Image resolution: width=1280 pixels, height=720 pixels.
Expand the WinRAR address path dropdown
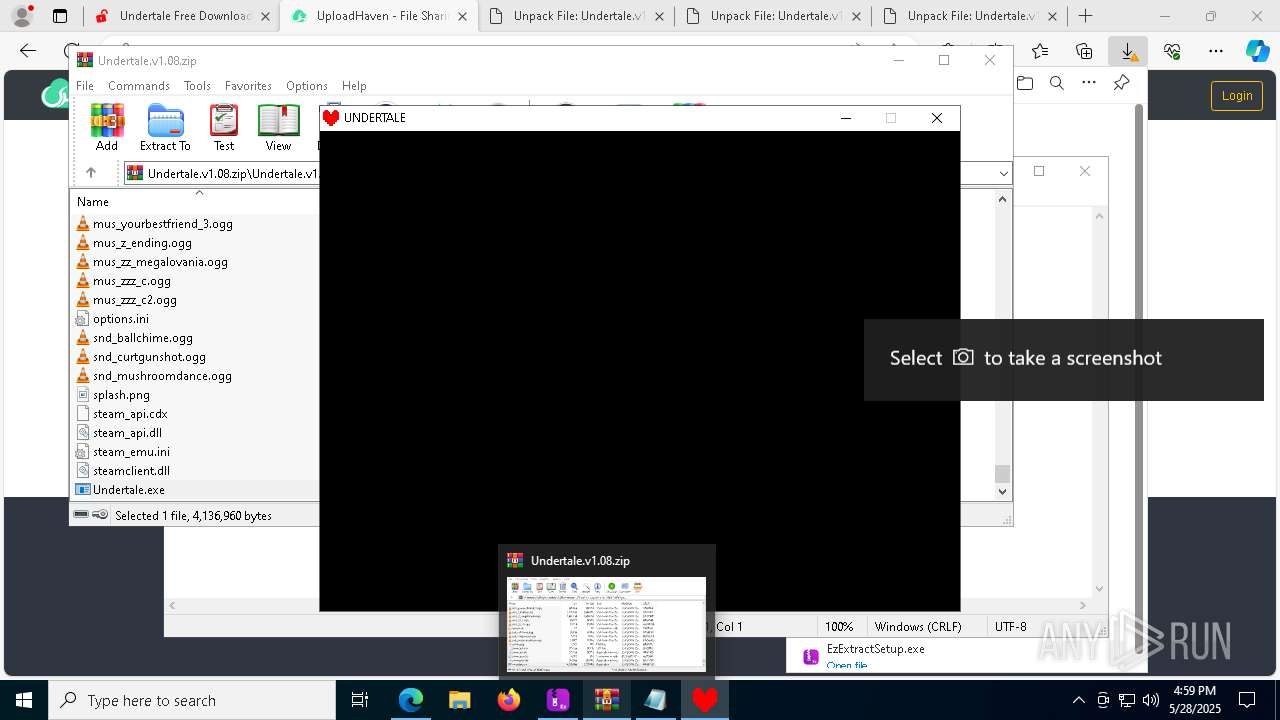(1003, 174)
